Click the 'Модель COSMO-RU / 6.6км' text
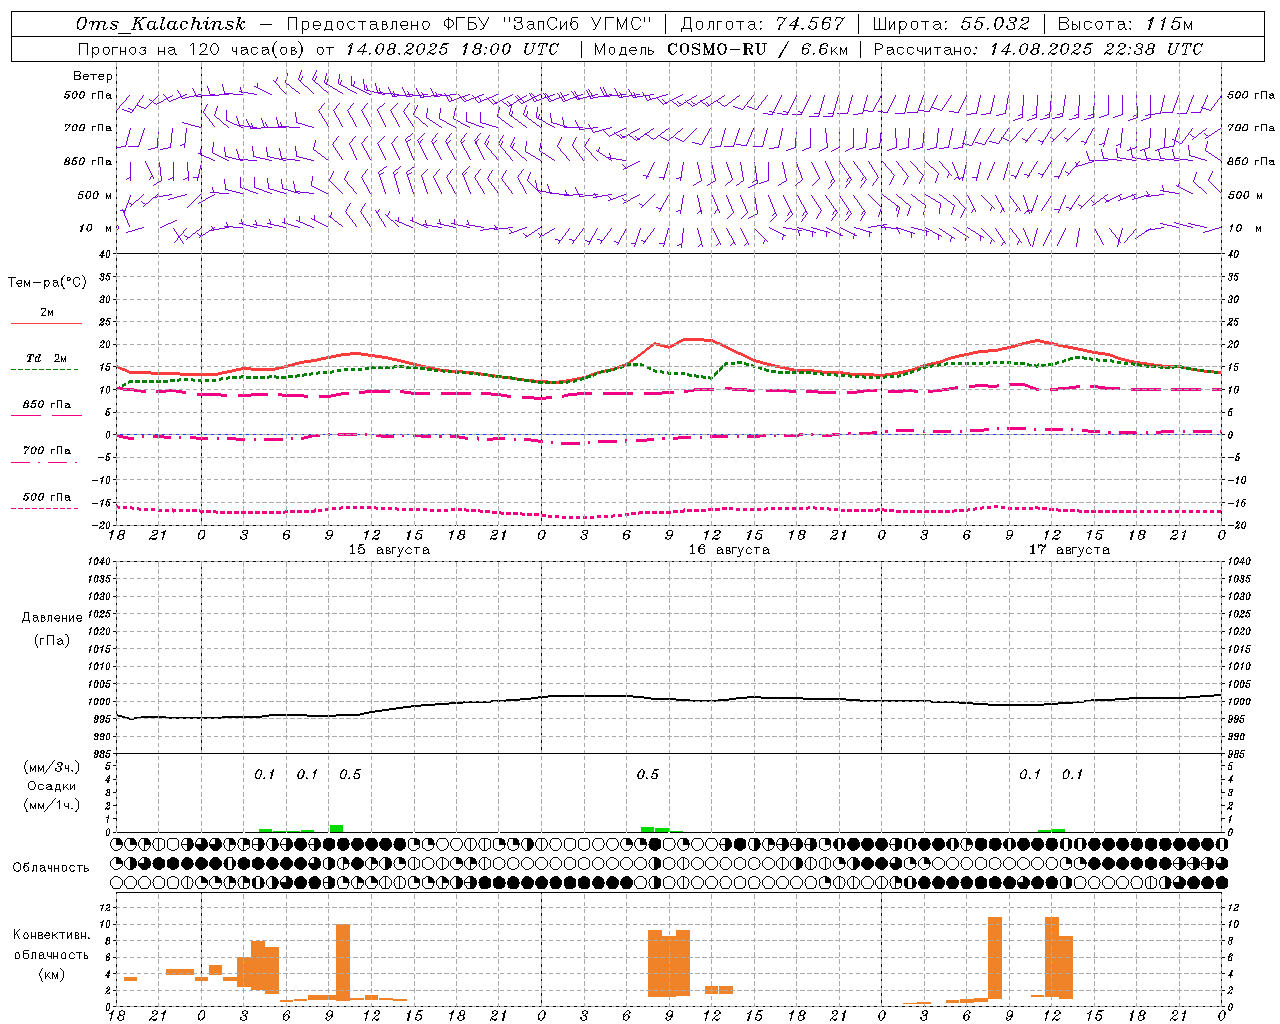Screen dimensions: 1280x1024 [721, 49]
